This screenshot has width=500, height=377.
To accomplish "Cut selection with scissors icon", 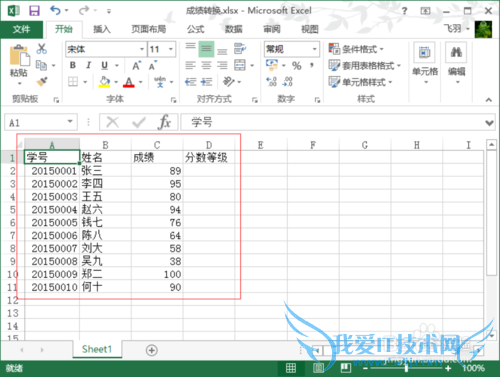I will (x=42, y=49).
